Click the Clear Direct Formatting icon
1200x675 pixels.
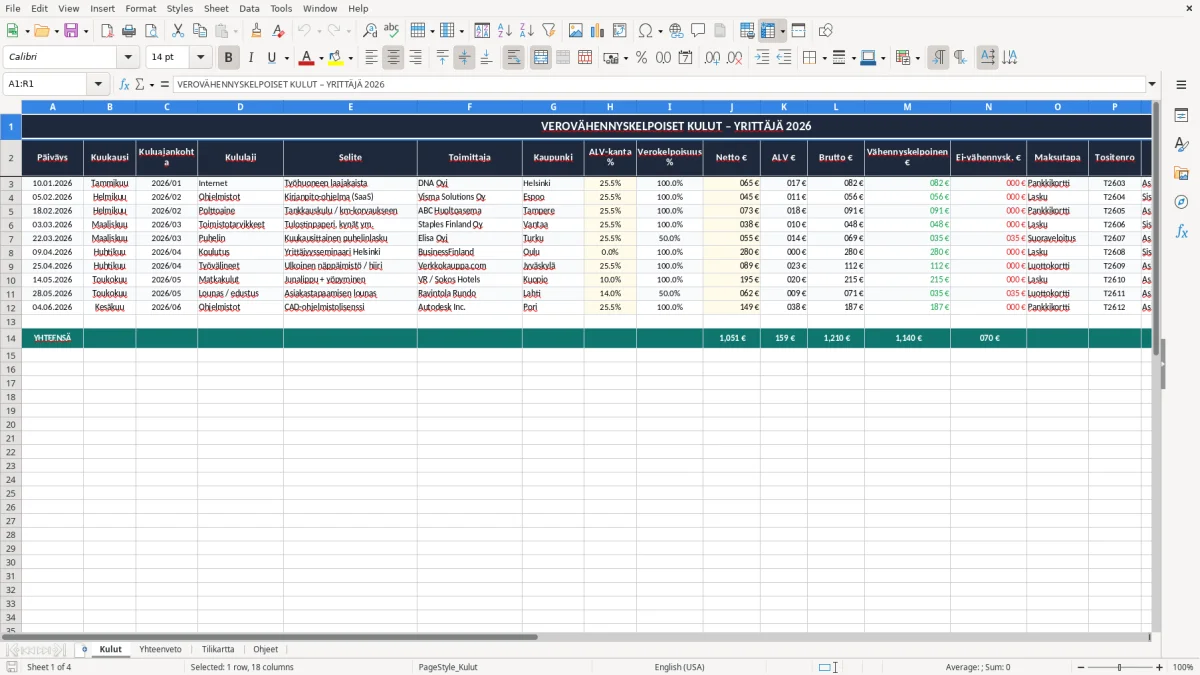(279, 31)
